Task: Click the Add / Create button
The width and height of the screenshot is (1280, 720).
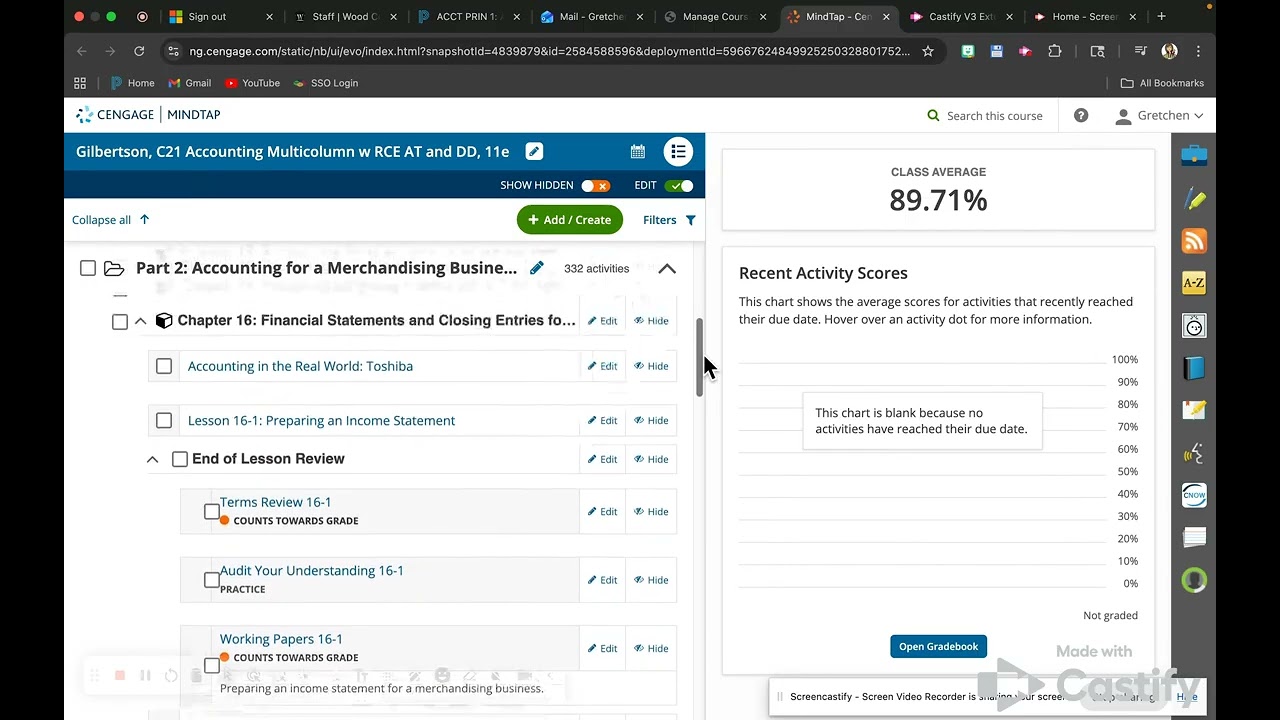Action: [x=570, y=220]
